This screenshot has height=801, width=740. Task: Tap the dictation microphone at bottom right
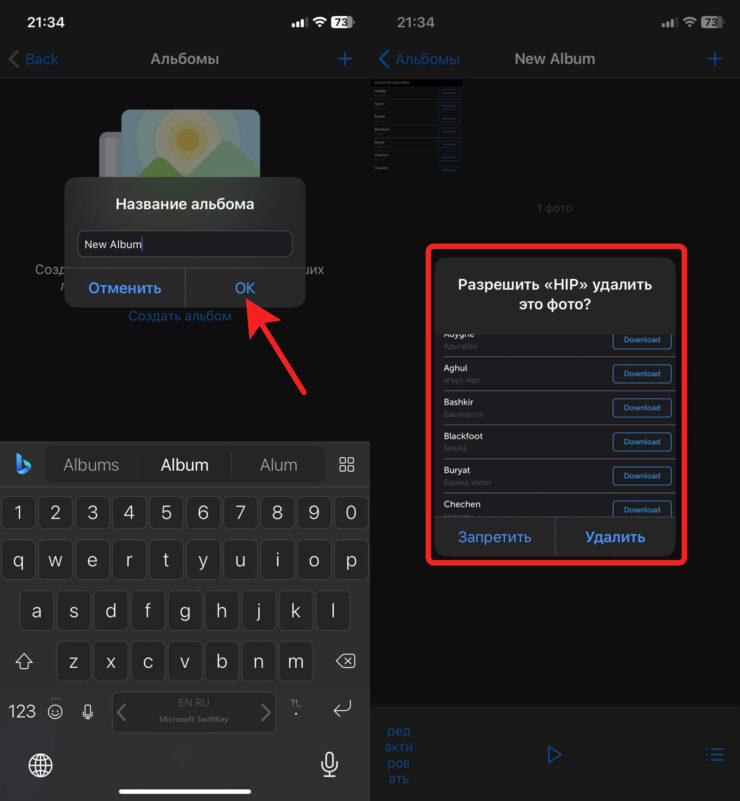329,765
